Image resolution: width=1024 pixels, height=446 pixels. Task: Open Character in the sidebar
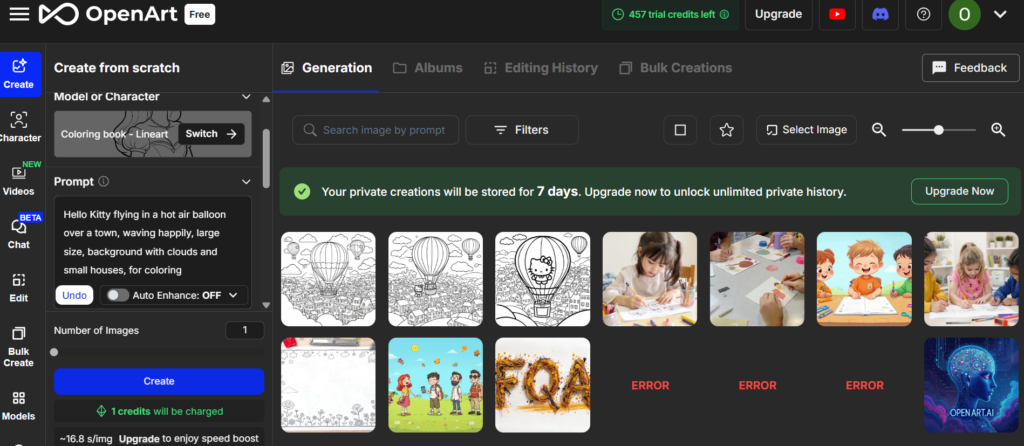(x=18, y=127)
